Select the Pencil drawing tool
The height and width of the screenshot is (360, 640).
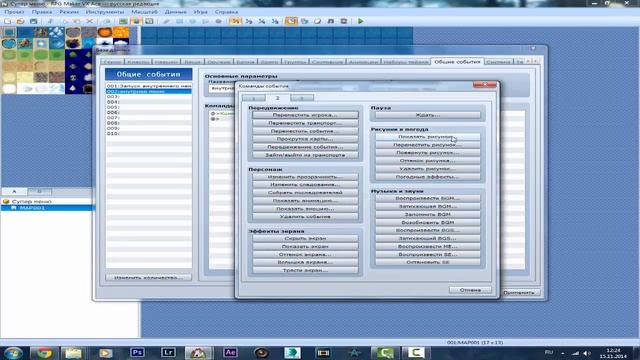click(166, 21)
